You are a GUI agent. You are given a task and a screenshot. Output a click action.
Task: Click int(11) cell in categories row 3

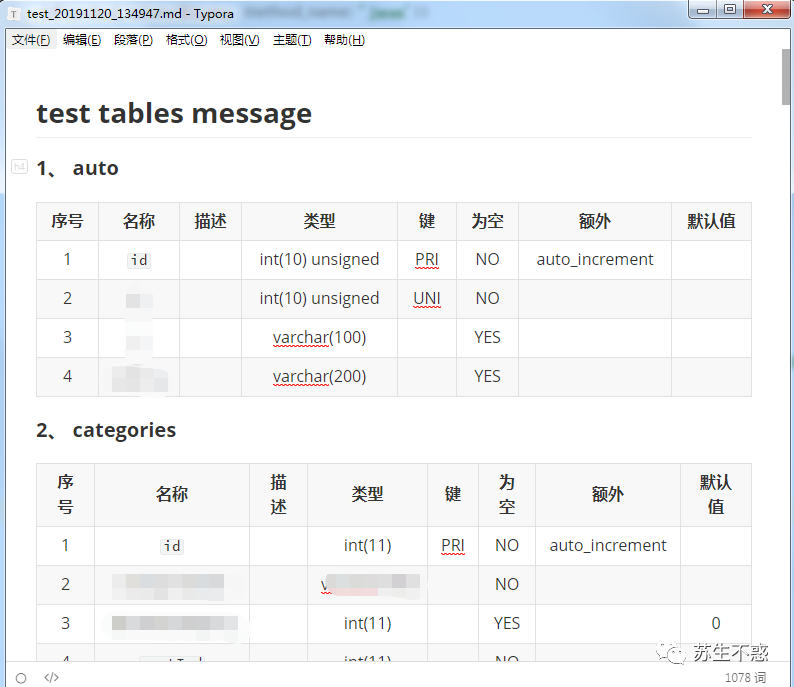[368, 624]
